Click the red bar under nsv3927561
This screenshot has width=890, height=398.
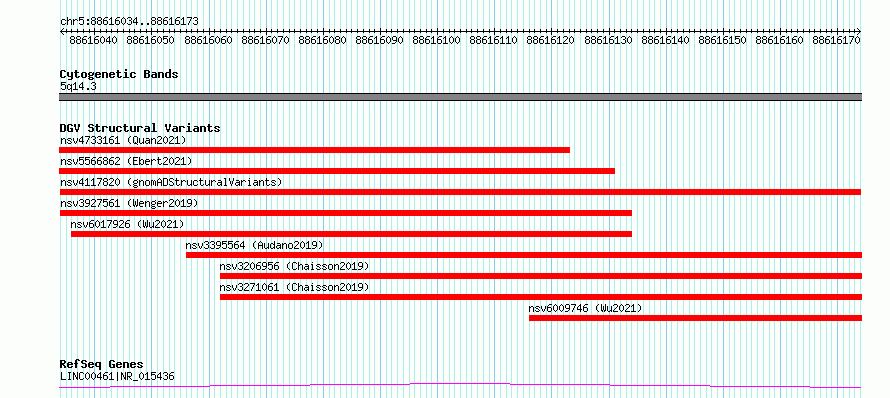[x=346, y=213]
